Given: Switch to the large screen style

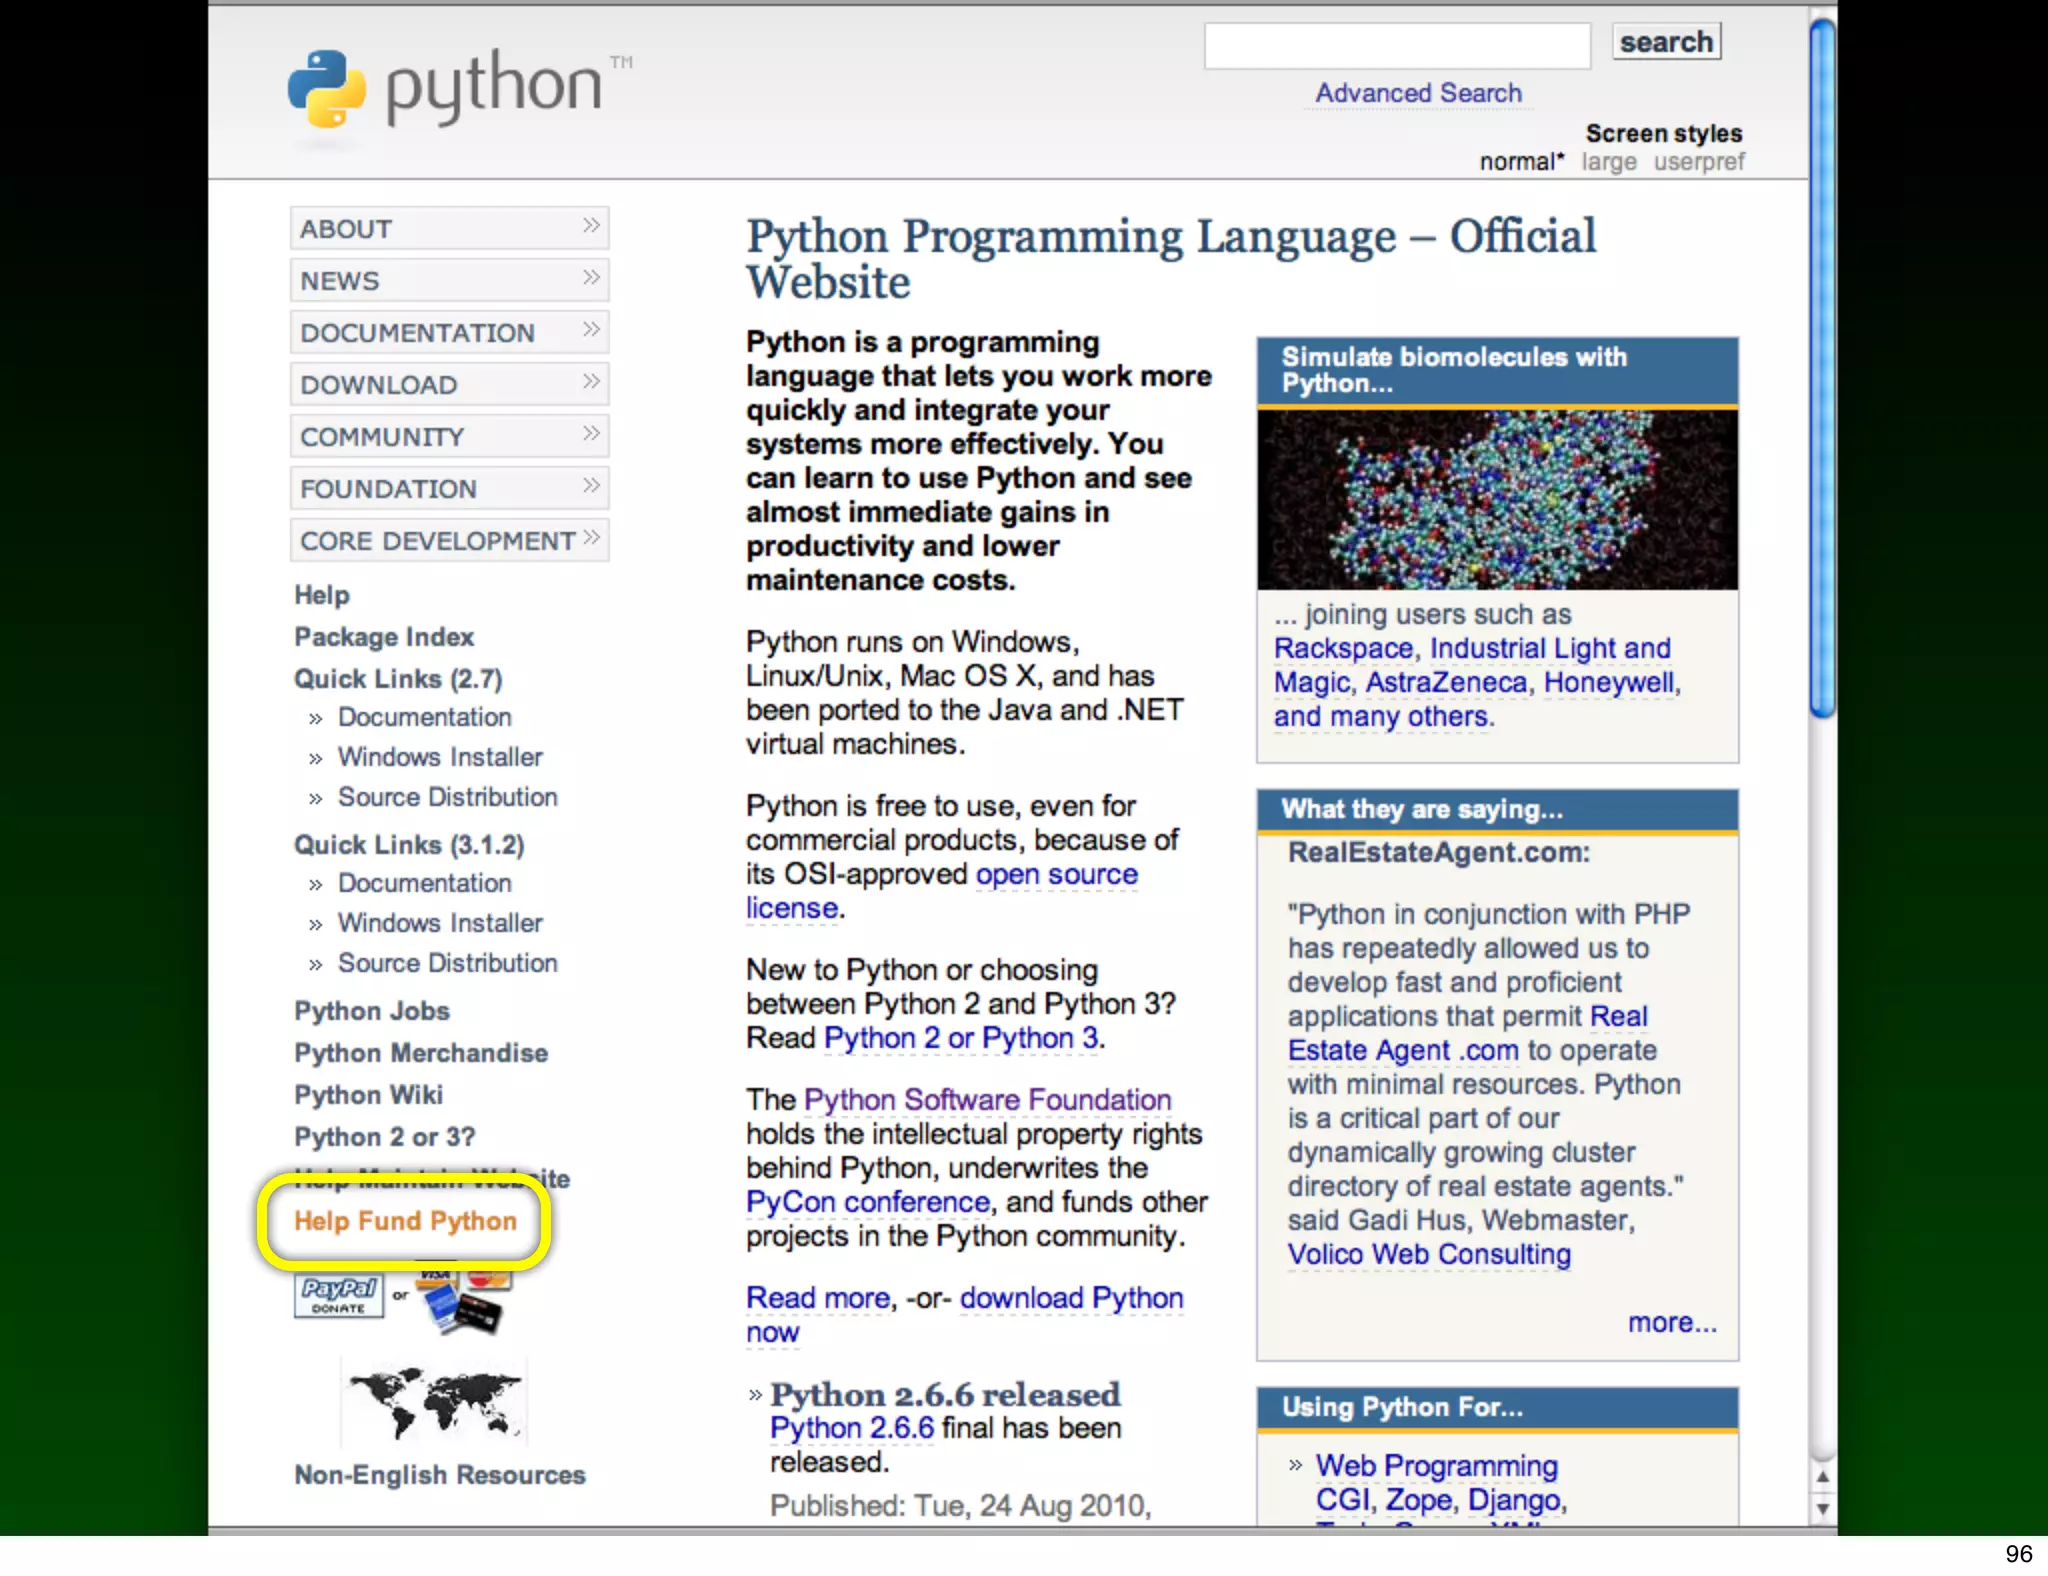Looking at the screenshot, I should [x=1608, y=162].
